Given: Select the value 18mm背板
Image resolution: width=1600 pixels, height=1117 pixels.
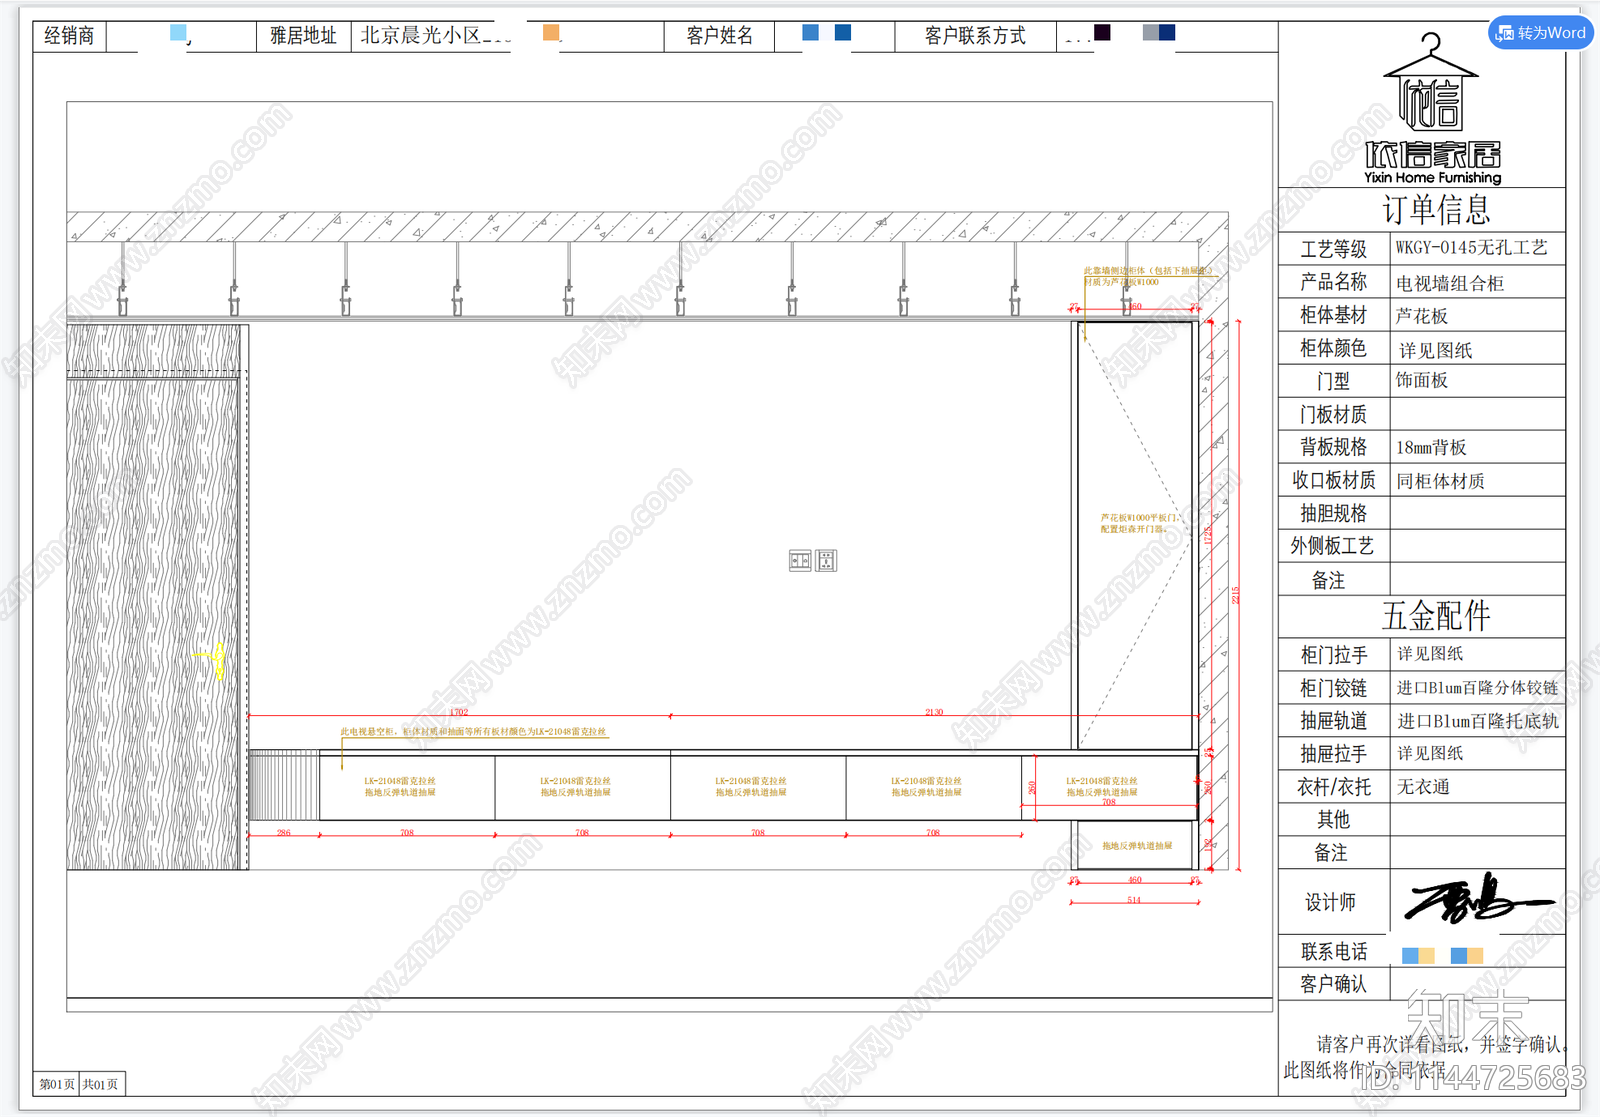Looking at the screenshot, I should (1431, 447).
